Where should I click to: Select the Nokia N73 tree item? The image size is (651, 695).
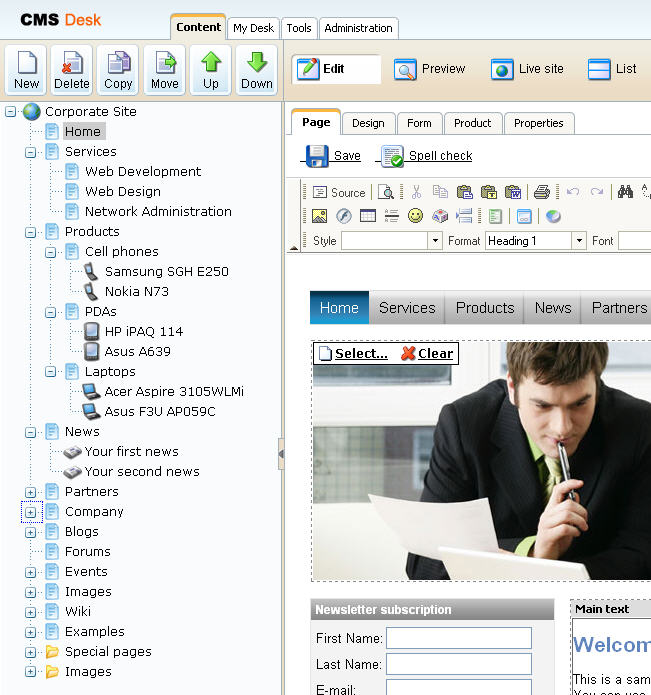point(136,292)
